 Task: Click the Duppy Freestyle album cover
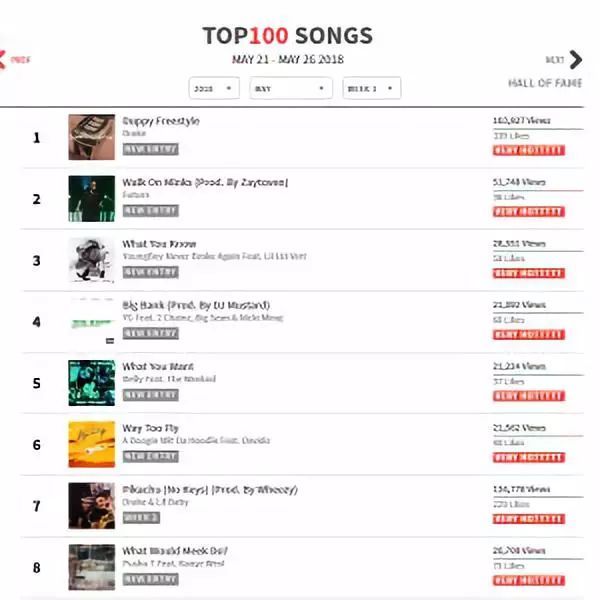91,137
